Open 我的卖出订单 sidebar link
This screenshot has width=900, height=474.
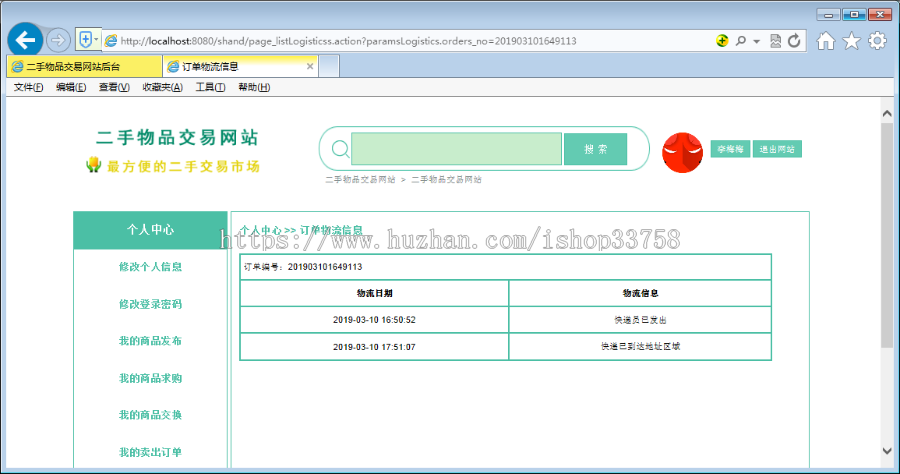150,452
